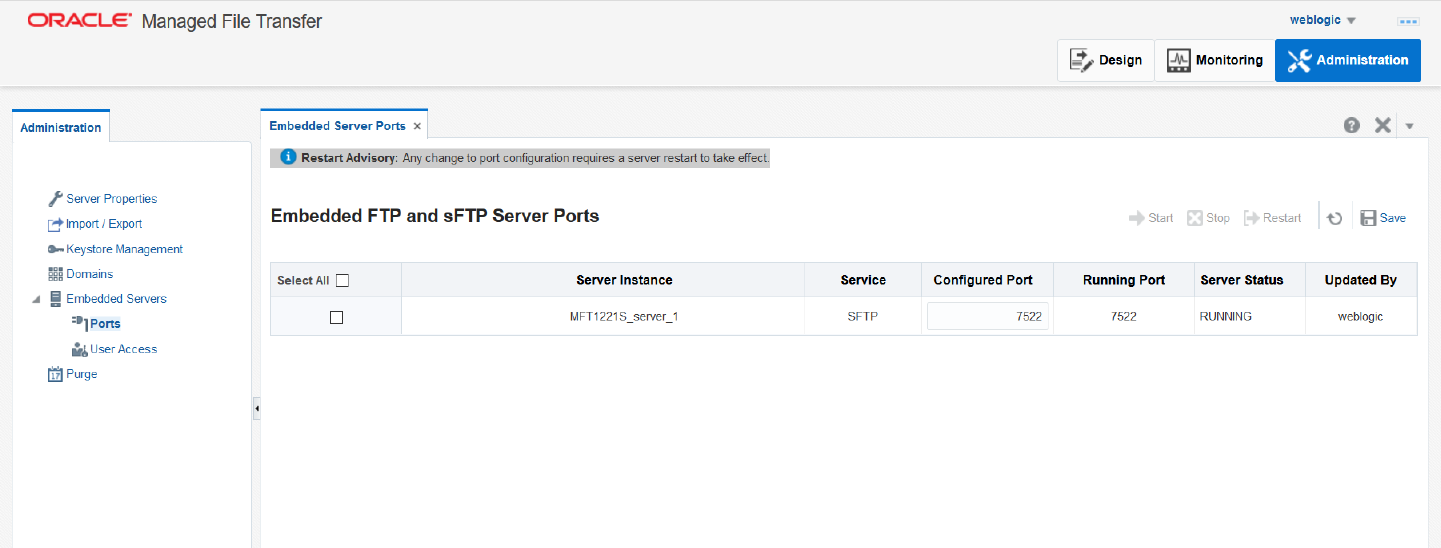
Task: Close the Embedded Server Ports tab
Action: tap(417, 126)
